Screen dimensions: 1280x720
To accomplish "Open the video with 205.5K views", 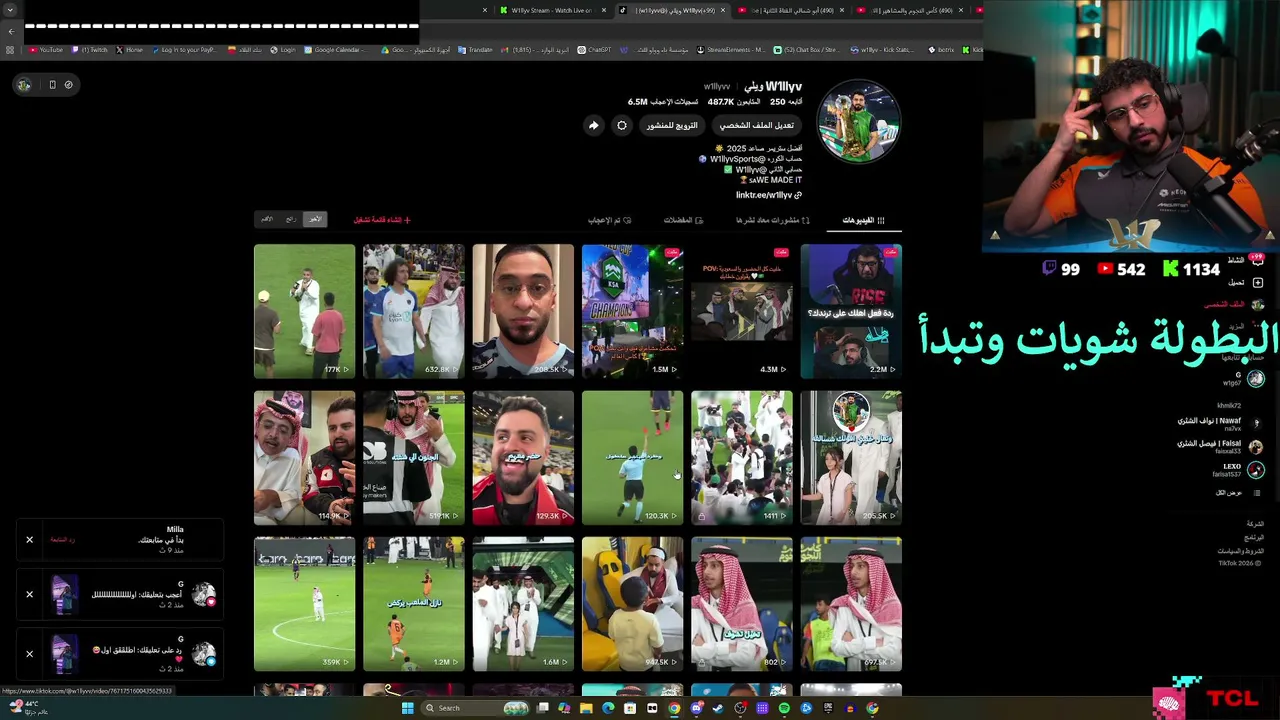I will pyautogui.click(x=851, y=457).
